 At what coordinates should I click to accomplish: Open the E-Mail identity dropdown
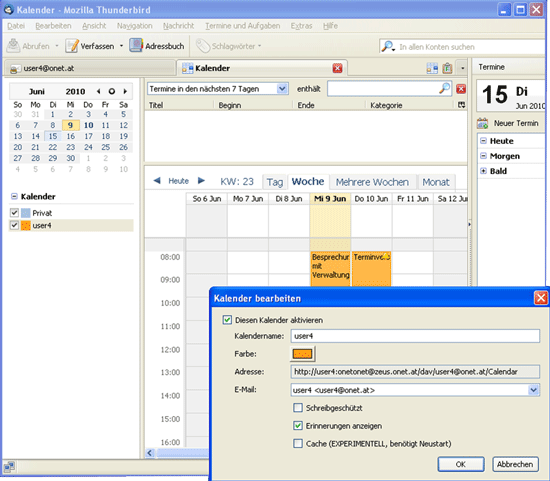(x=533, y=390)
